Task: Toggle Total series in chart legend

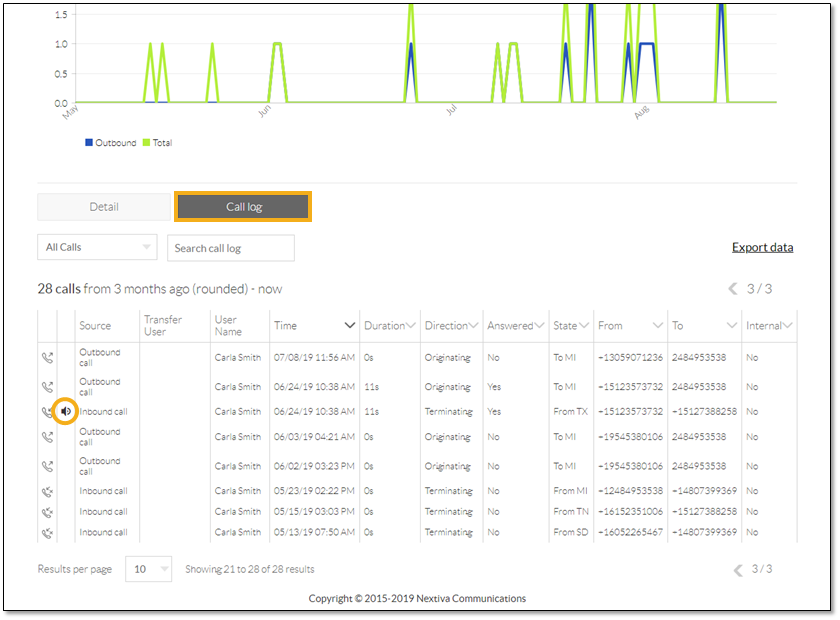Action: [x=158, y=143]
